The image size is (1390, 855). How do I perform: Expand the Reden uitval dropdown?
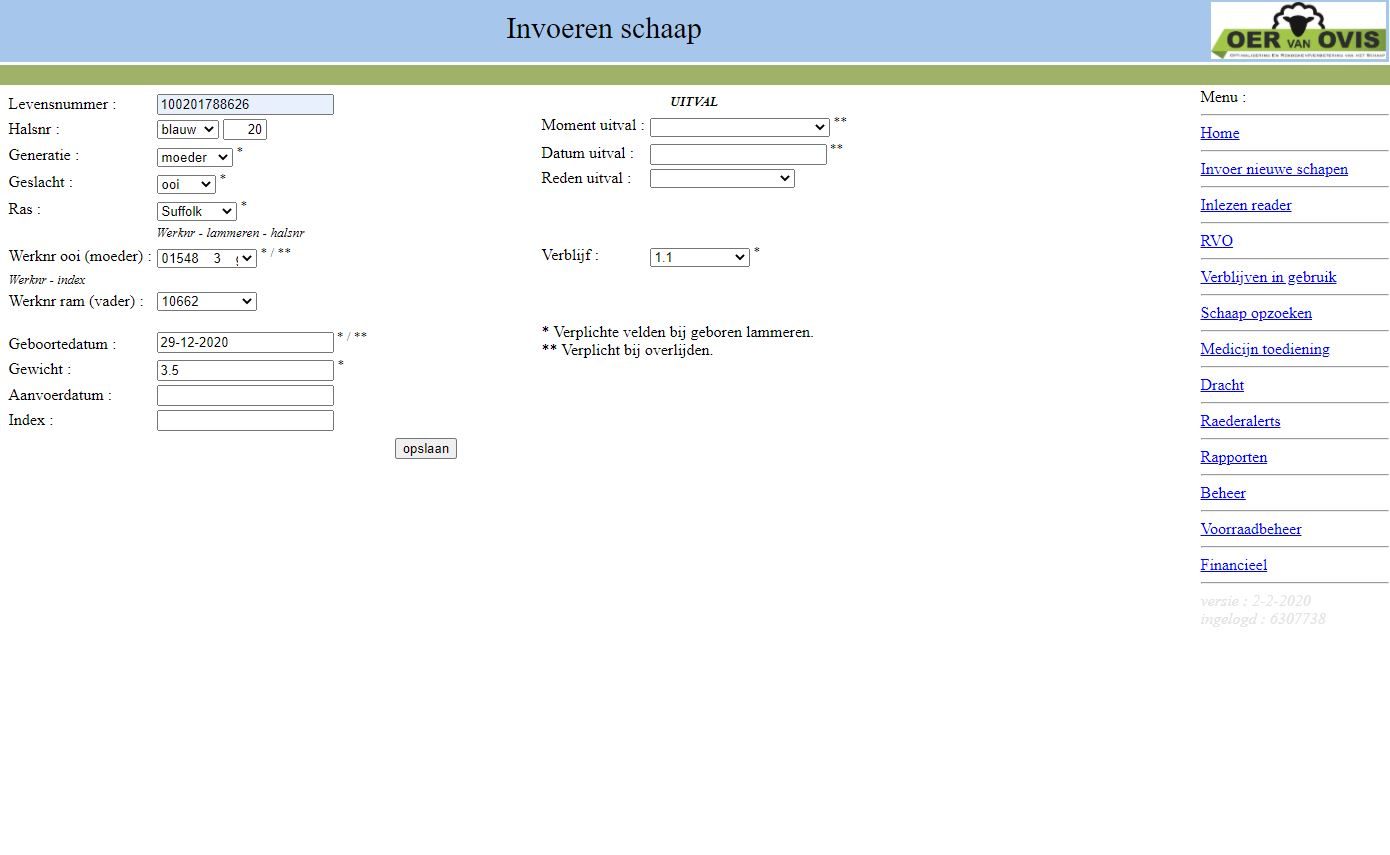(x=721, y=179)
